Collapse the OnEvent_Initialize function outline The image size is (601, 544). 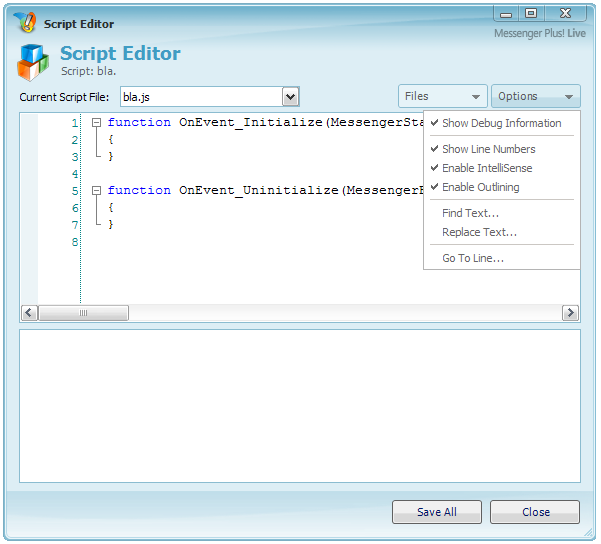tap(97, 123)
